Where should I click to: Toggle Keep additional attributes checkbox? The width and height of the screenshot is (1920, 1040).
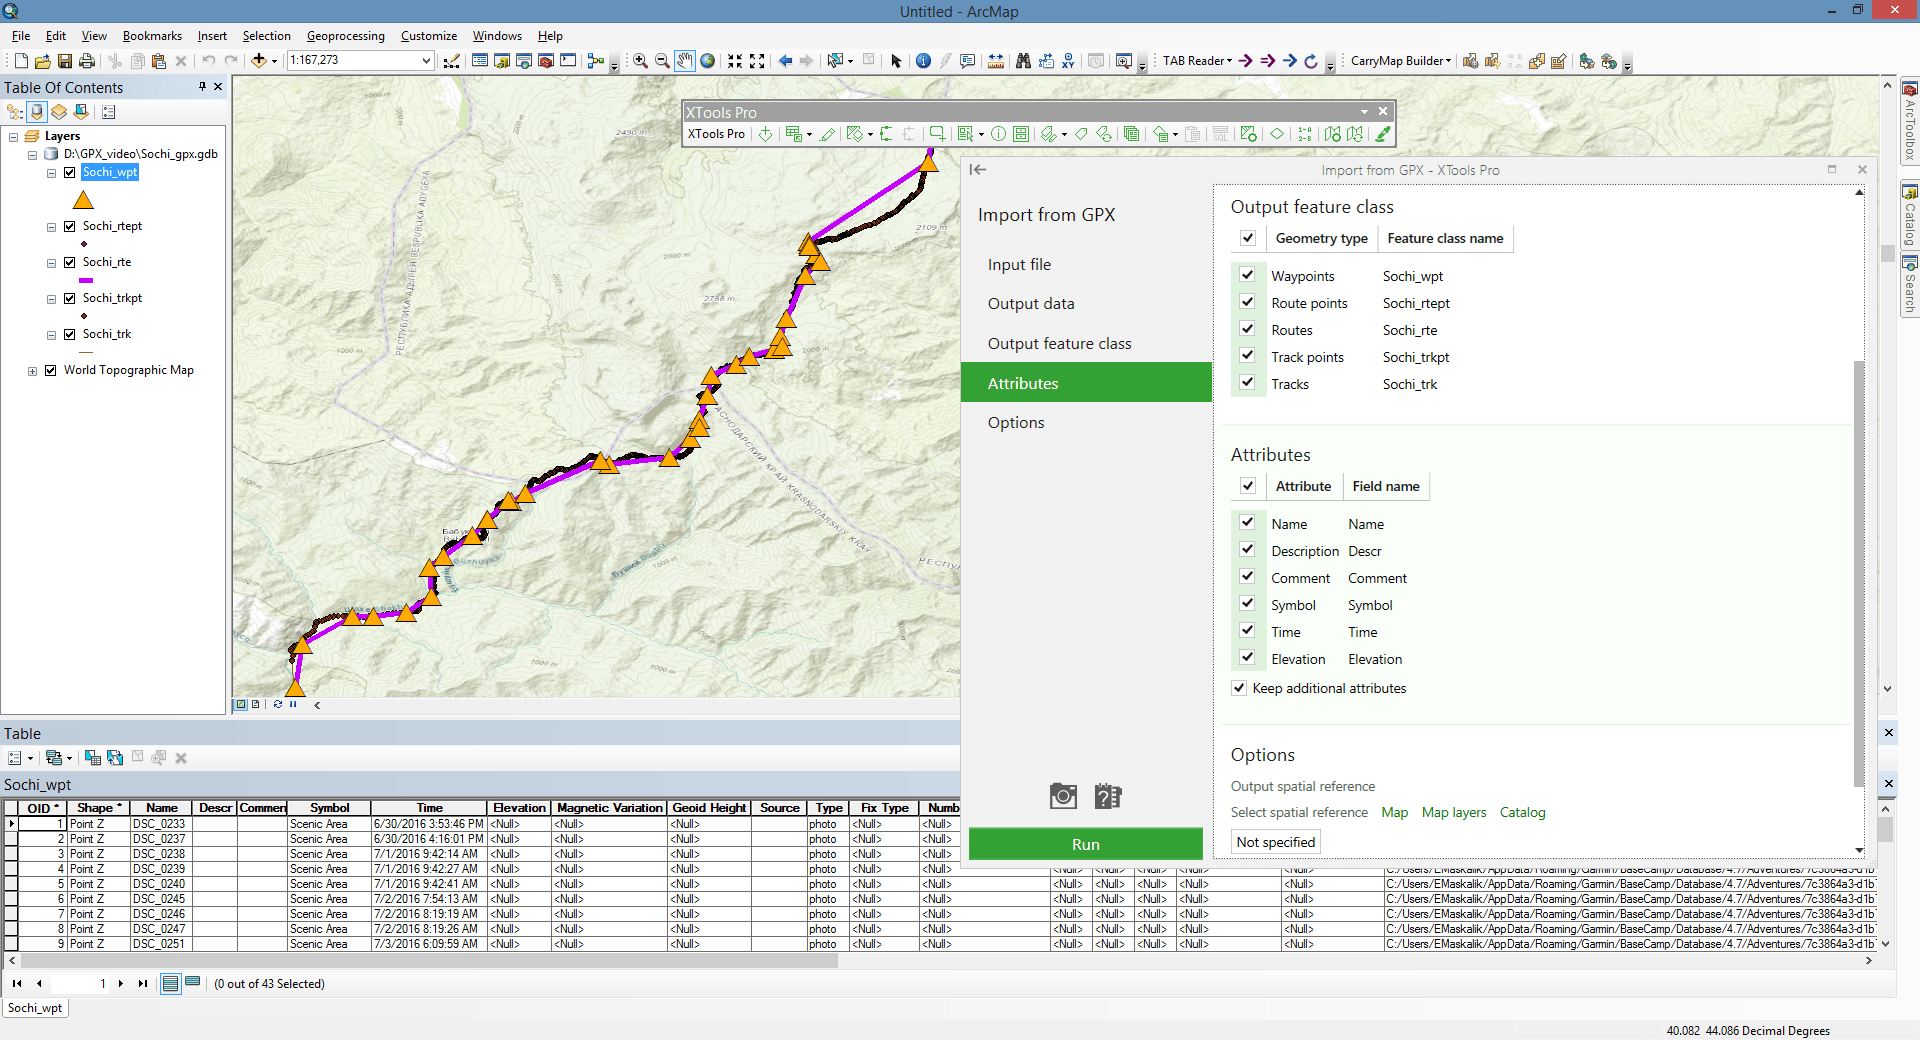(x=1239, y=688)
